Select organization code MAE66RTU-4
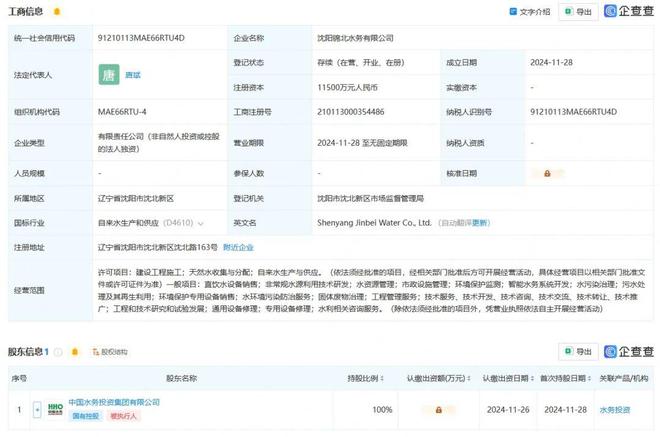The height and width of the screenshot is (437, 660). coord(122,112)
